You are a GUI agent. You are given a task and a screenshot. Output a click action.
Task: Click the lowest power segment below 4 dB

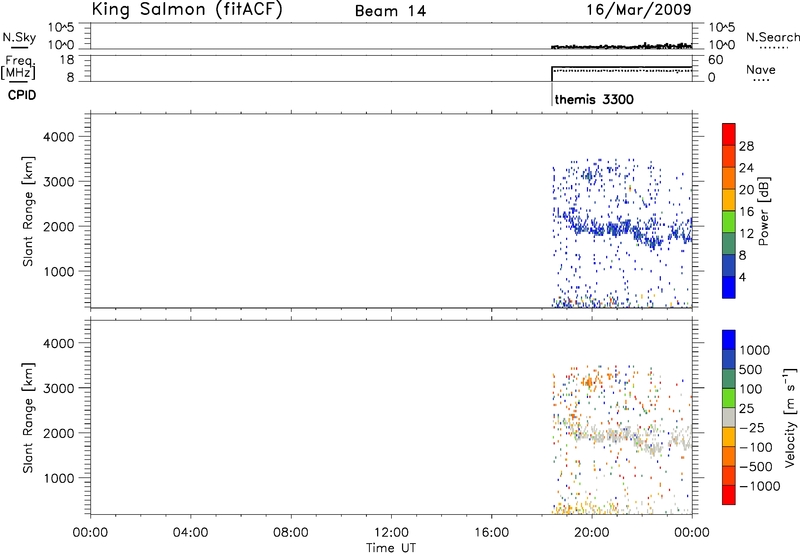click(729, 287)
